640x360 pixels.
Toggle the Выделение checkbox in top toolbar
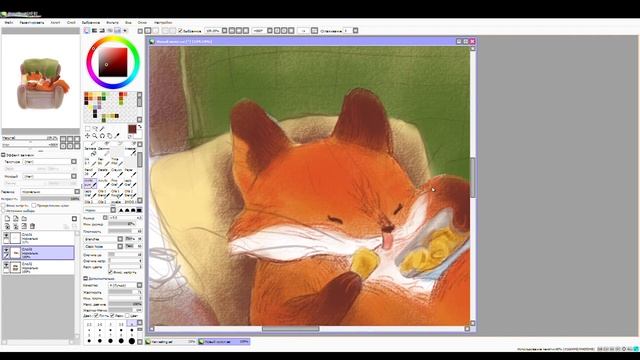180,31
